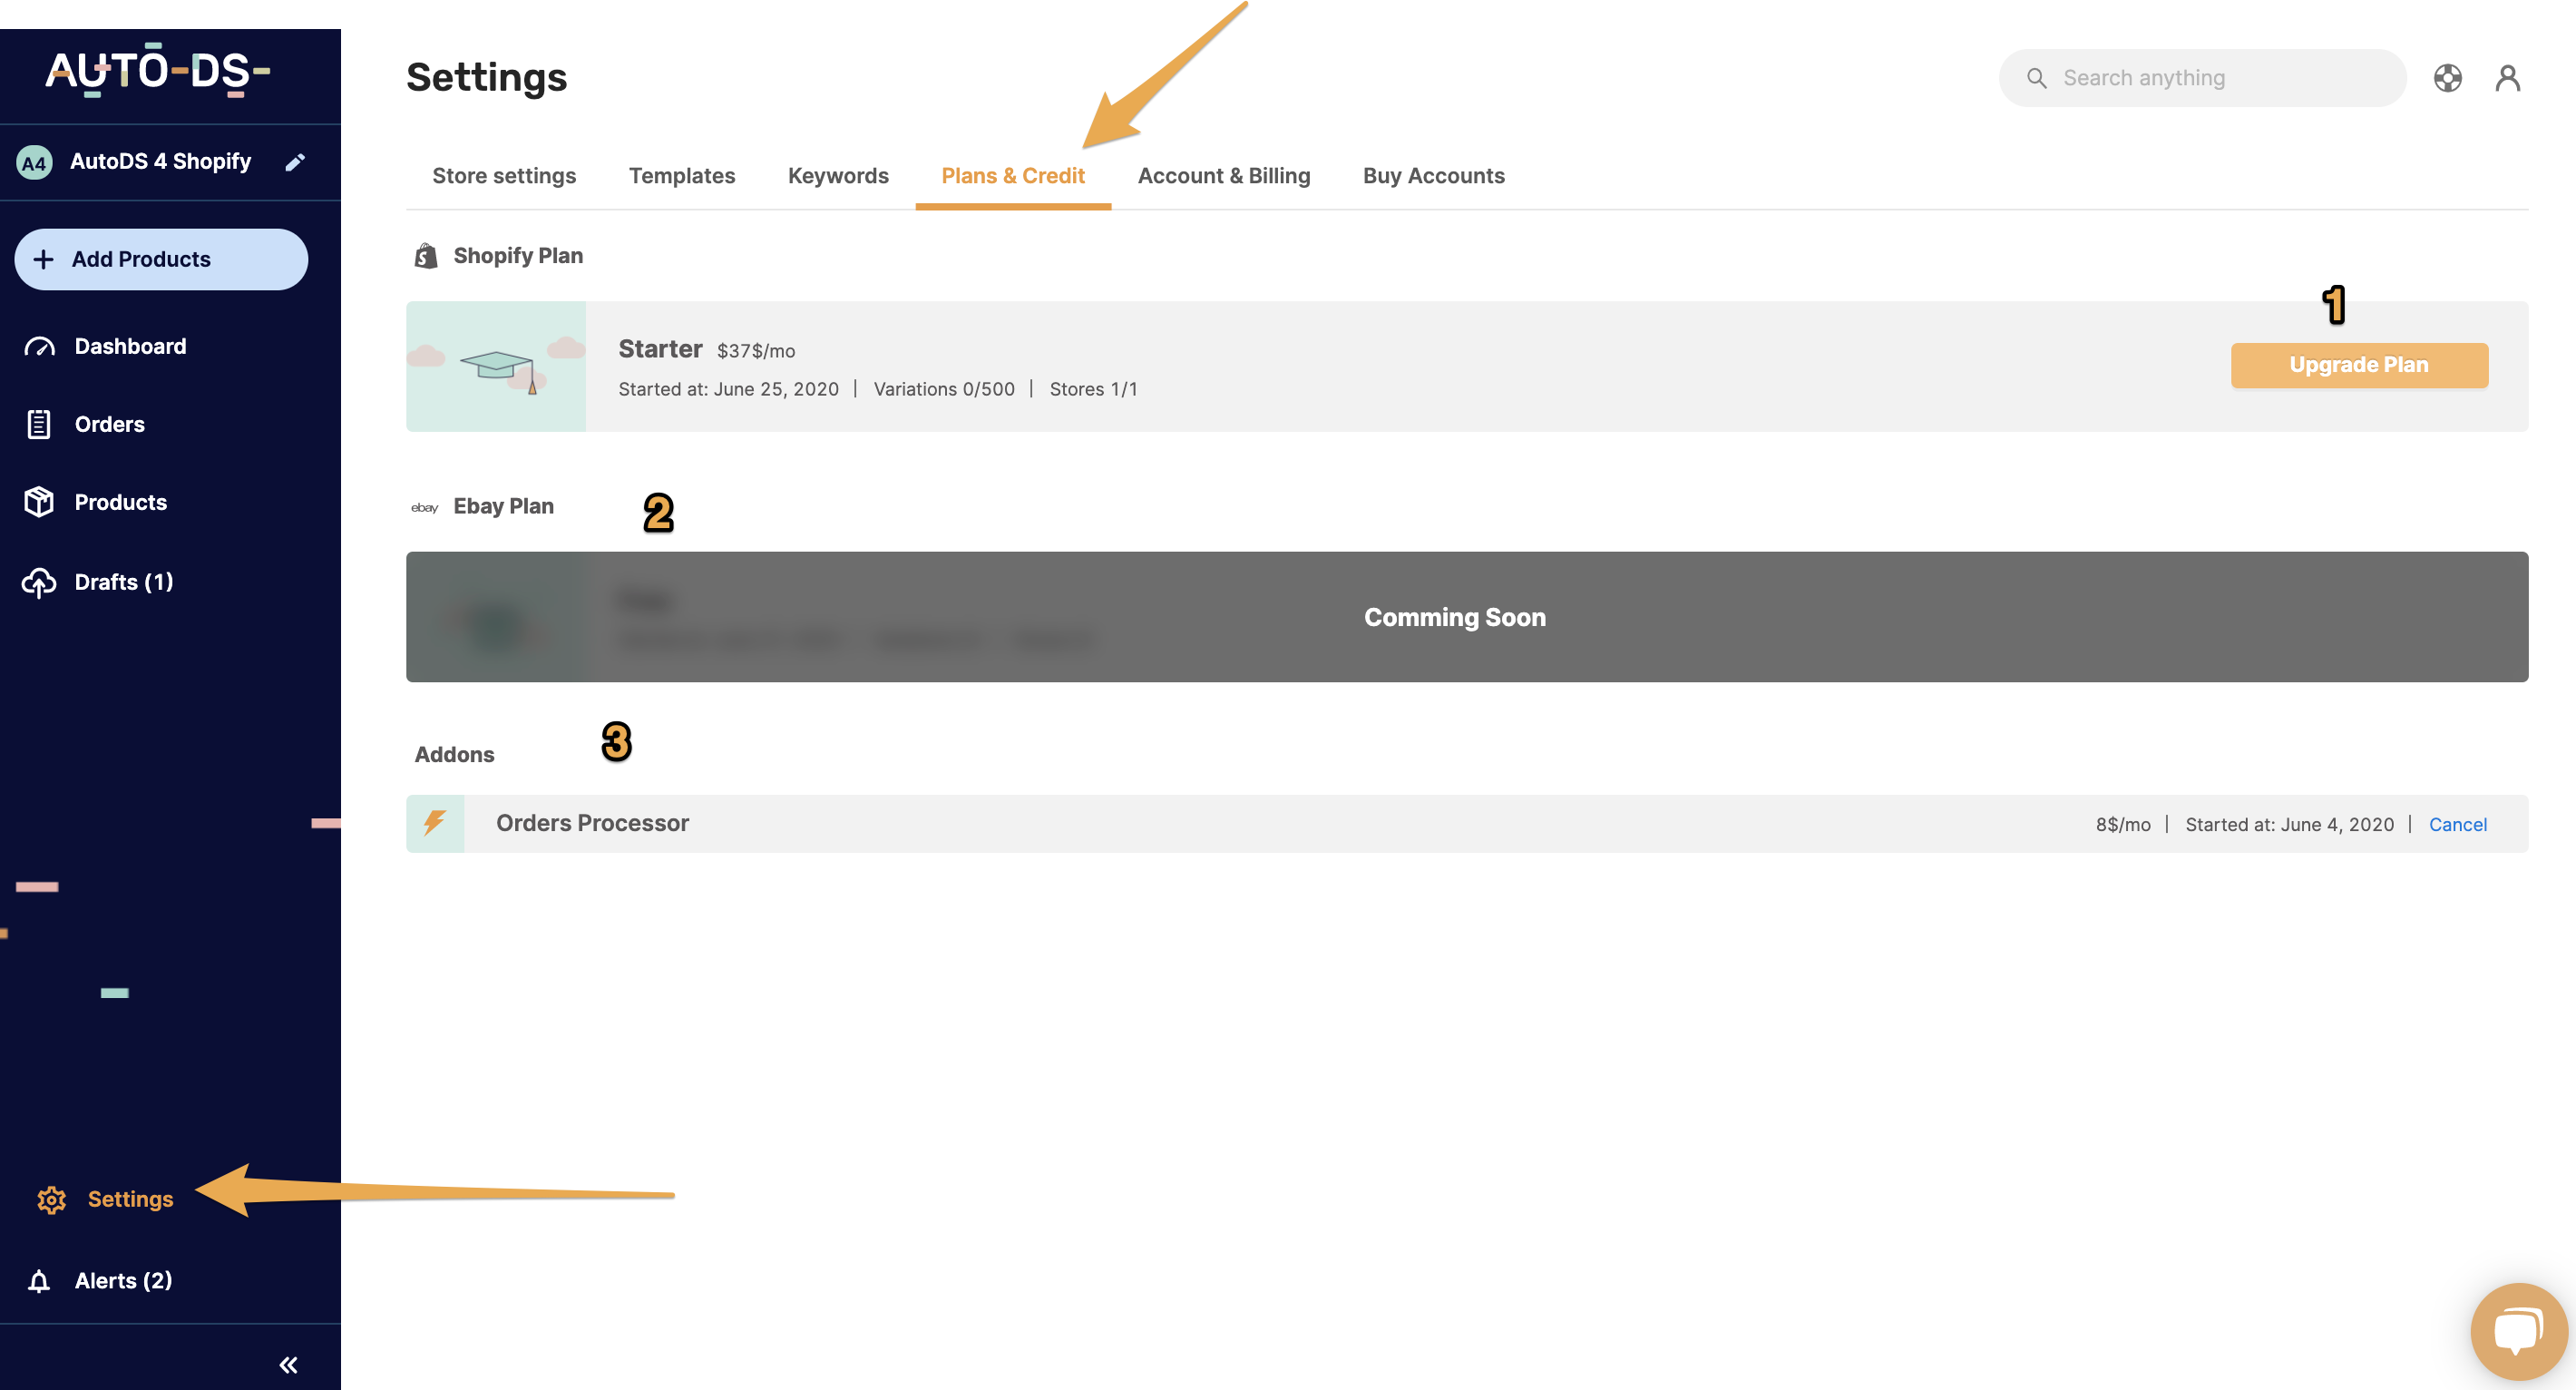Image resolution: width=2576 pixels, height=1390 pixels.
Task: Click the Search anything field
Action: [2202, 78]
